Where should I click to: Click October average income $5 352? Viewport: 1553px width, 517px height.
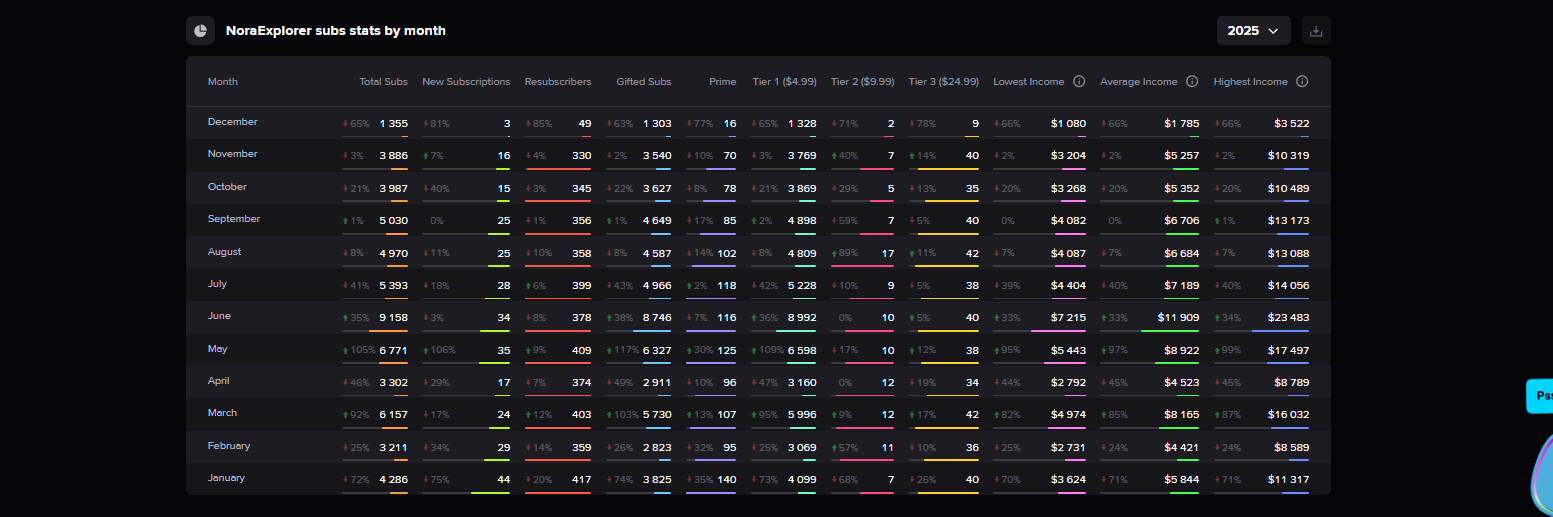click(x=1181, y=189)
